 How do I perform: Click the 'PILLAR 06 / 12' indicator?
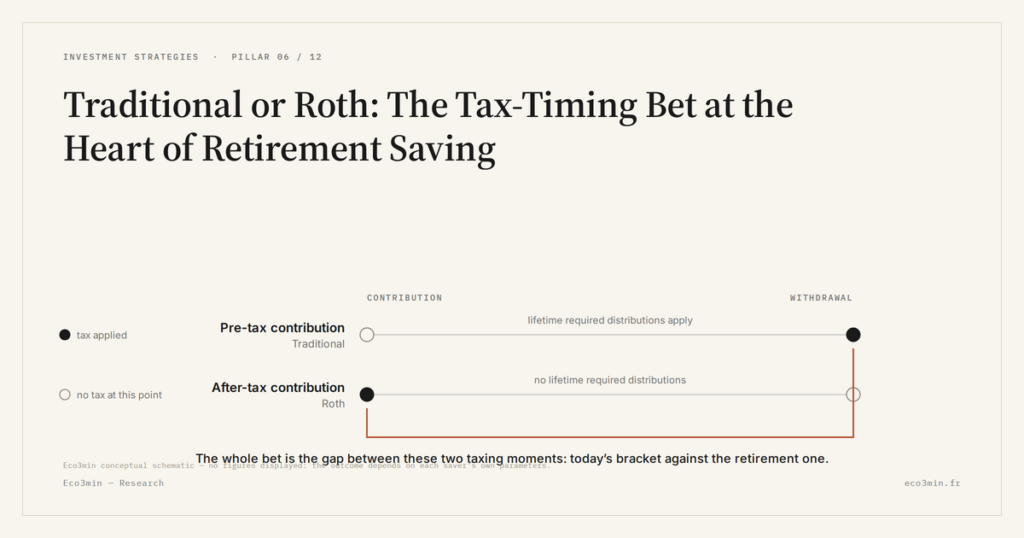point(276,57)
